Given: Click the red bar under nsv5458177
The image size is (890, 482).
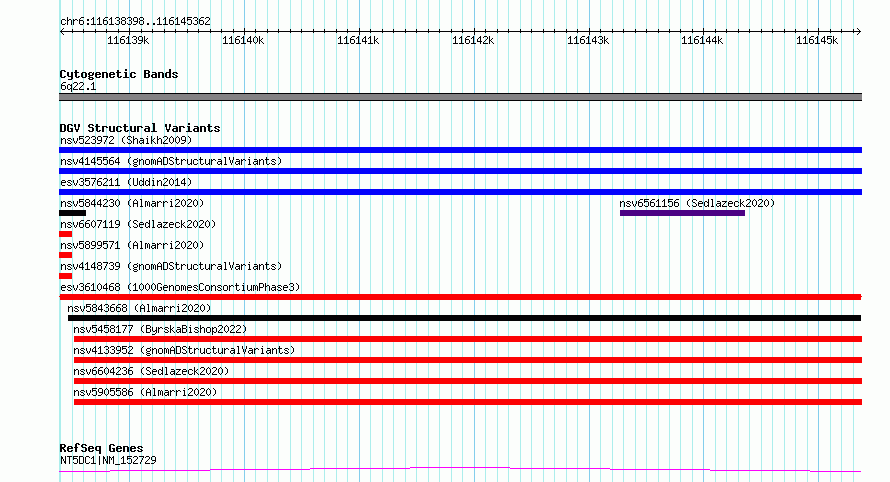Looking at the screenshot, I should 468,339.
